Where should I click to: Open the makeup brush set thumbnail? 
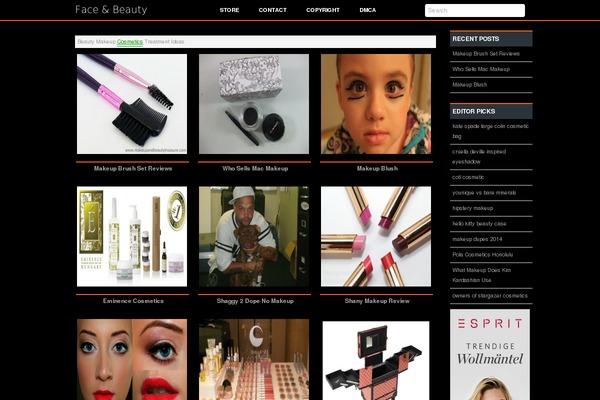click(x=132, y=104)
